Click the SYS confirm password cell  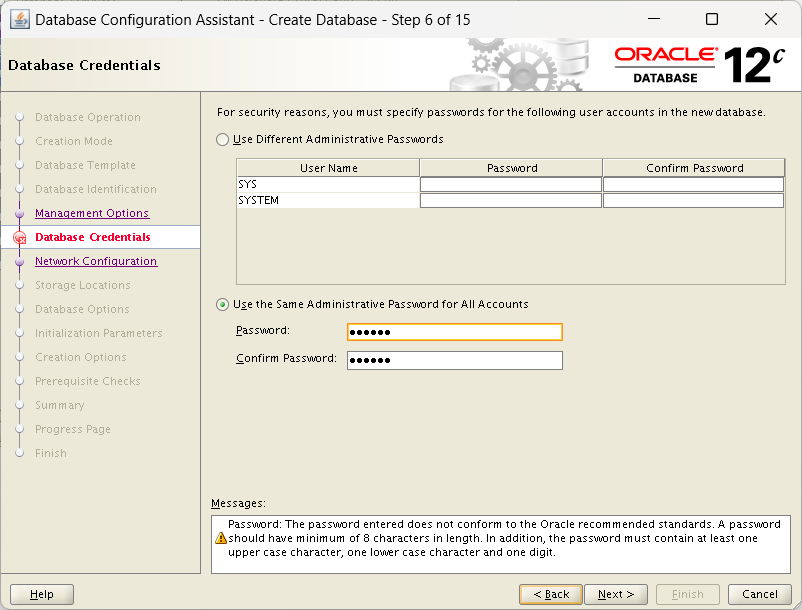pyautogui.click(x=694, y=184)
